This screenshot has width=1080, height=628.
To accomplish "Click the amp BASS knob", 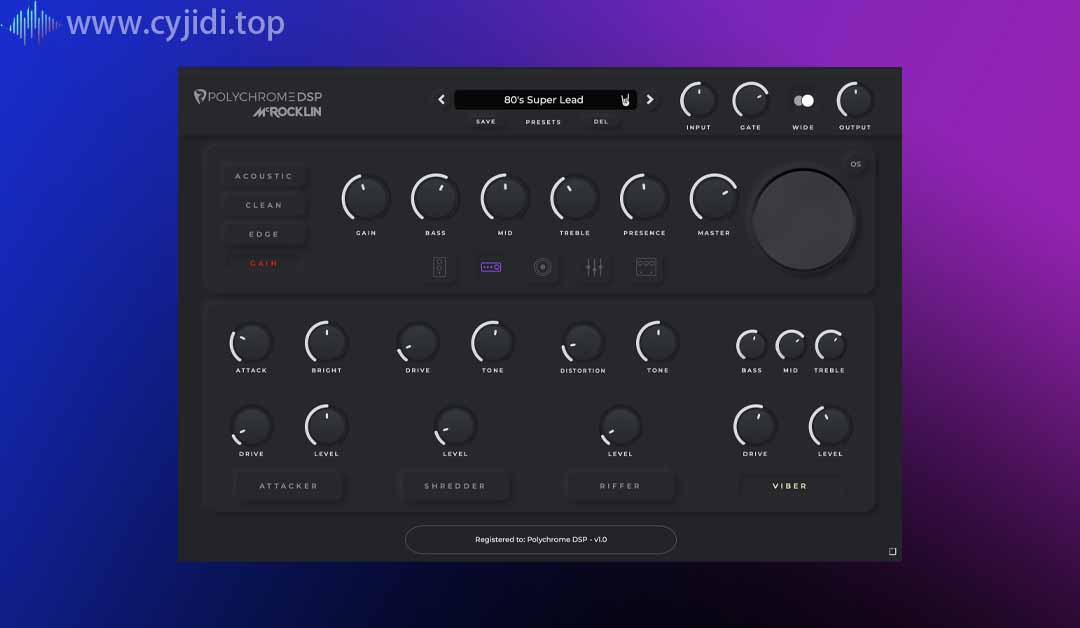I will [435, 198].
